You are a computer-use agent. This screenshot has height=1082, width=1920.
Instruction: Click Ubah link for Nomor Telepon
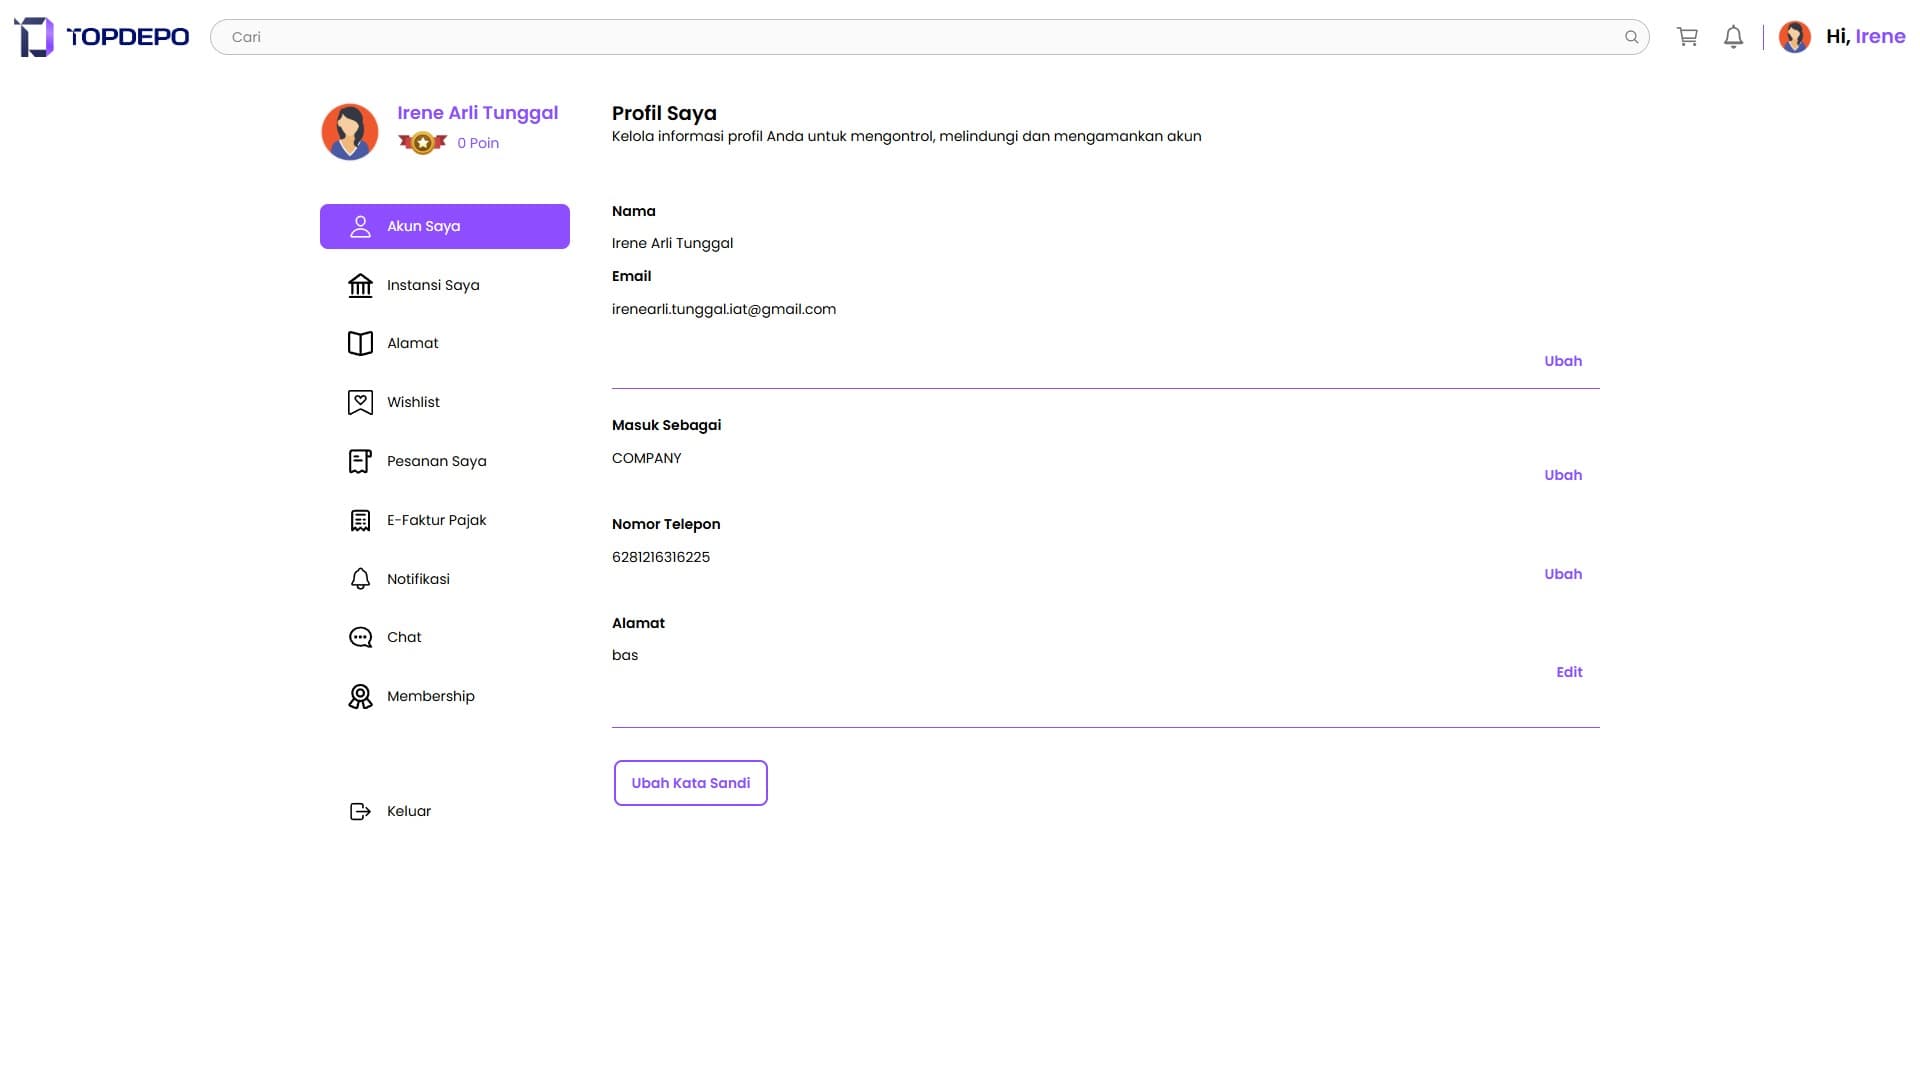tap(1562, 574)
